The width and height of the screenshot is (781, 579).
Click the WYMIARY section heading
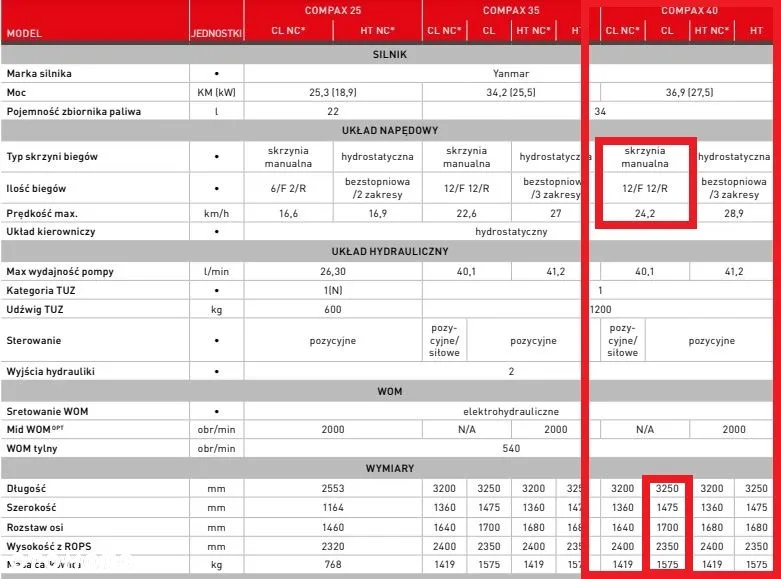[390, 468]
